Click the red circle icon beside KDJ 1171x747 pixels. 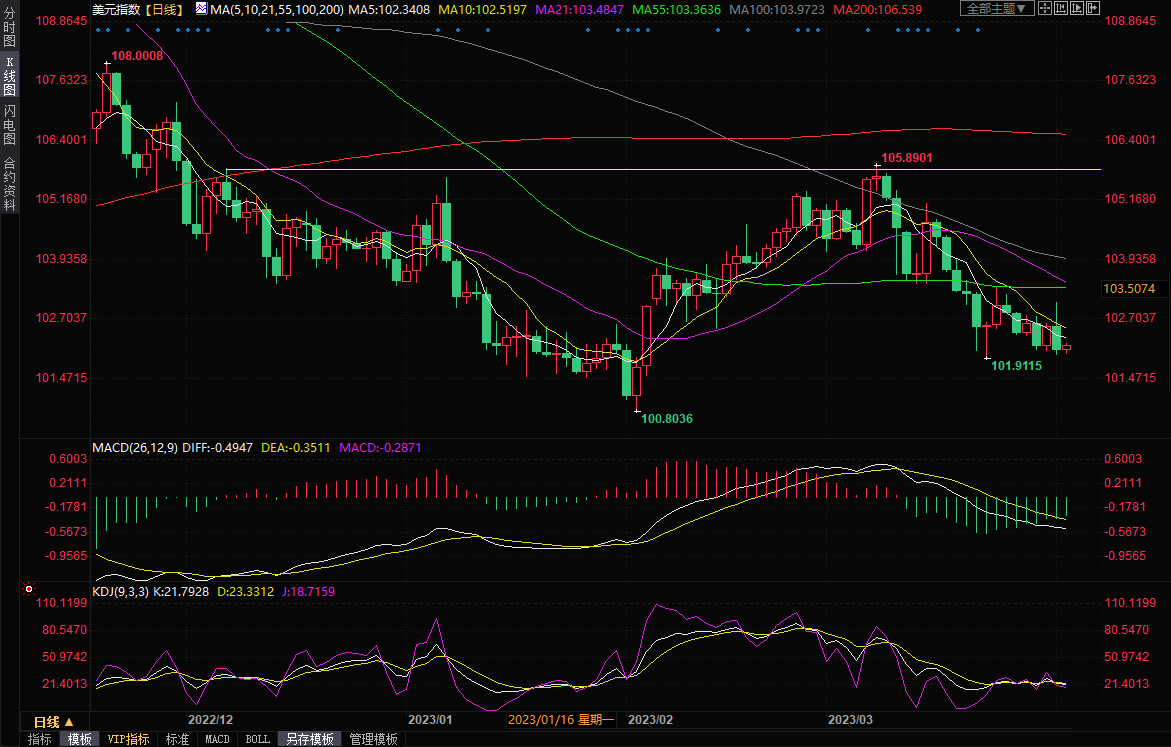(x=28, y=590)
